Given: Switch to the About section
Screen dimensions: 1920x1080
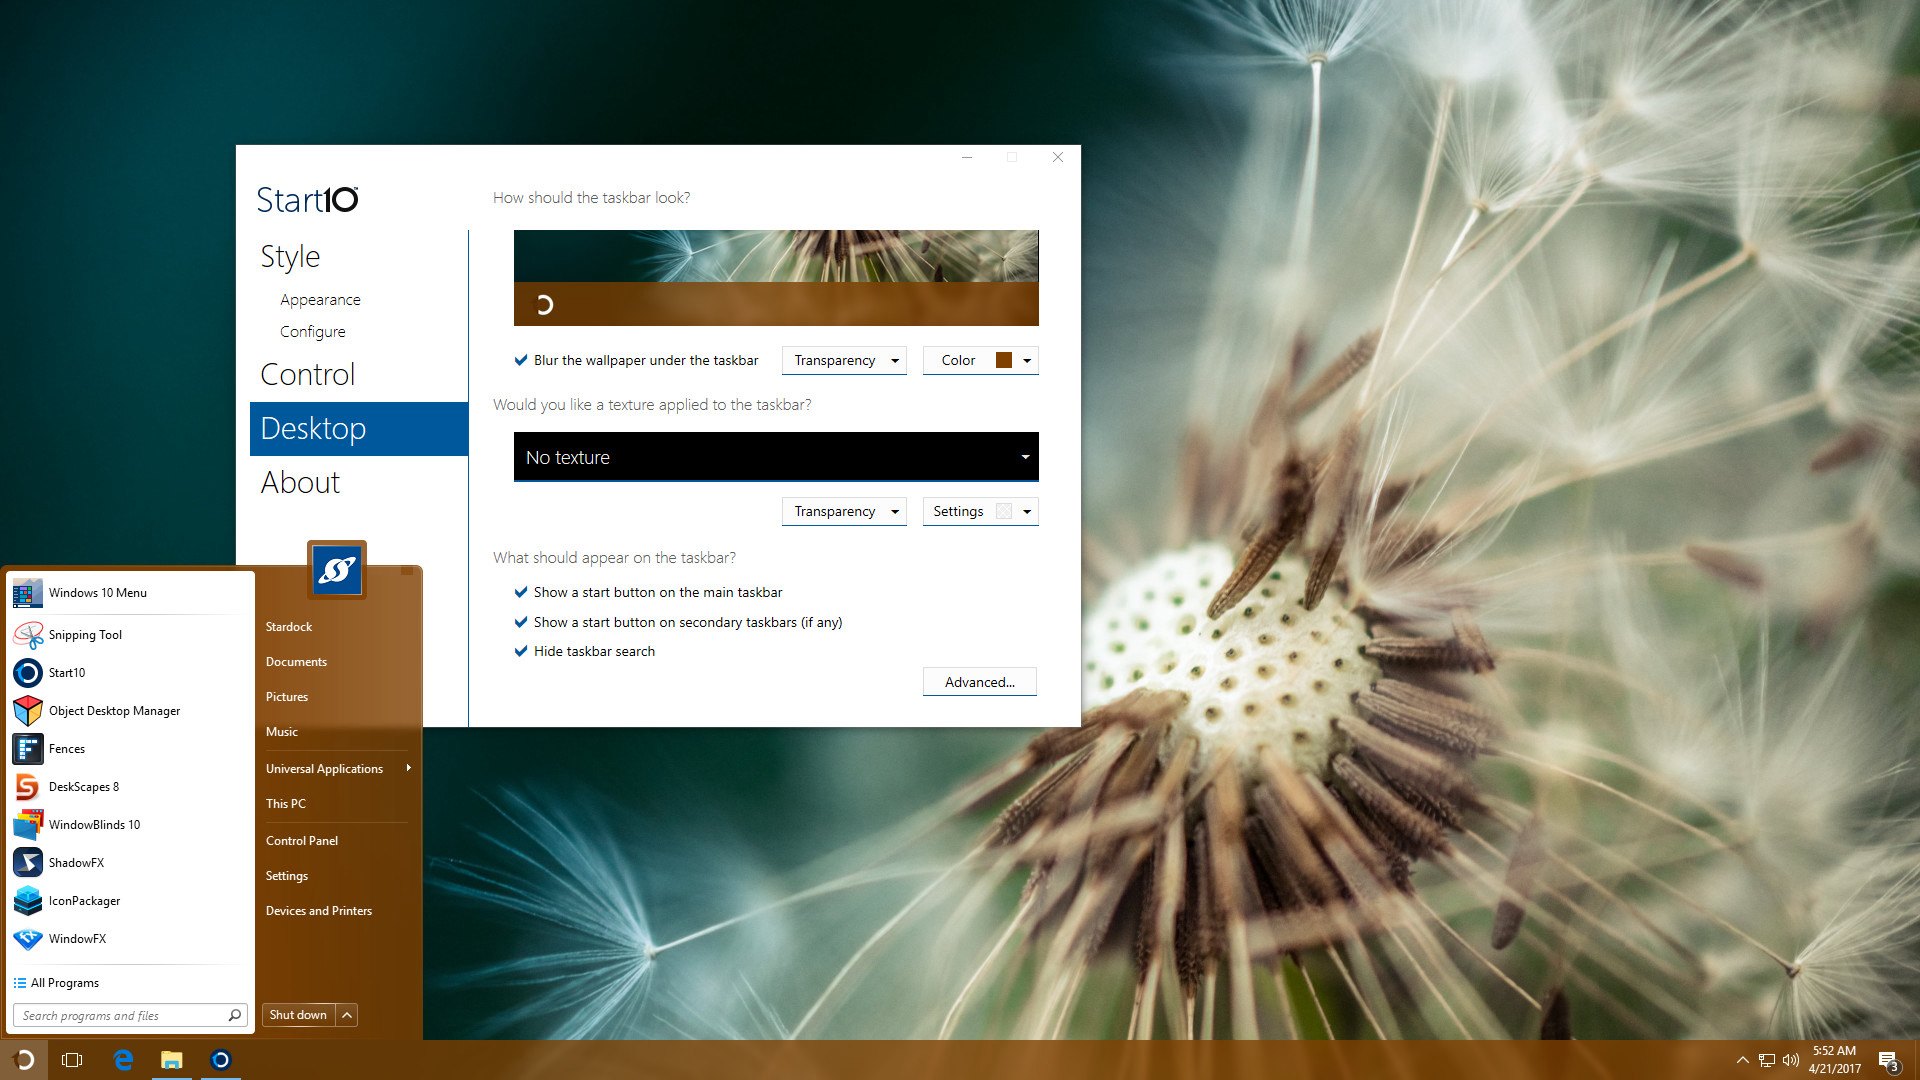Looking at the screenshot, I should [300, 483].
